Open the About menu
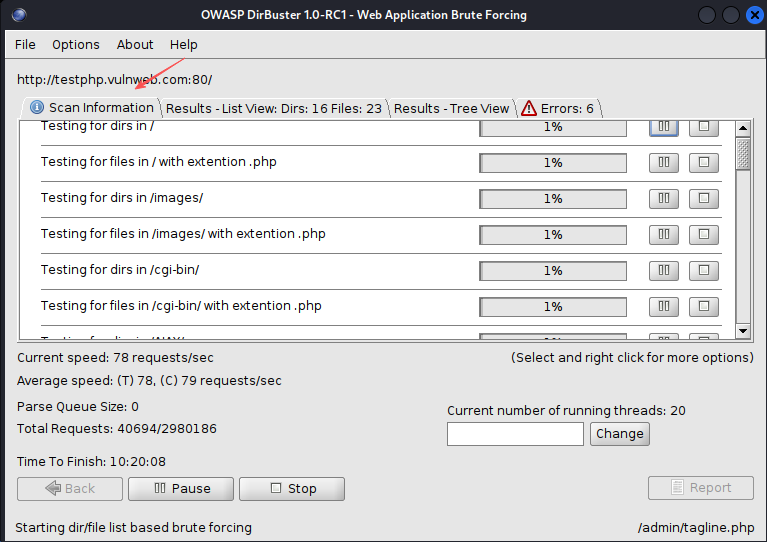 coord(135,45)
